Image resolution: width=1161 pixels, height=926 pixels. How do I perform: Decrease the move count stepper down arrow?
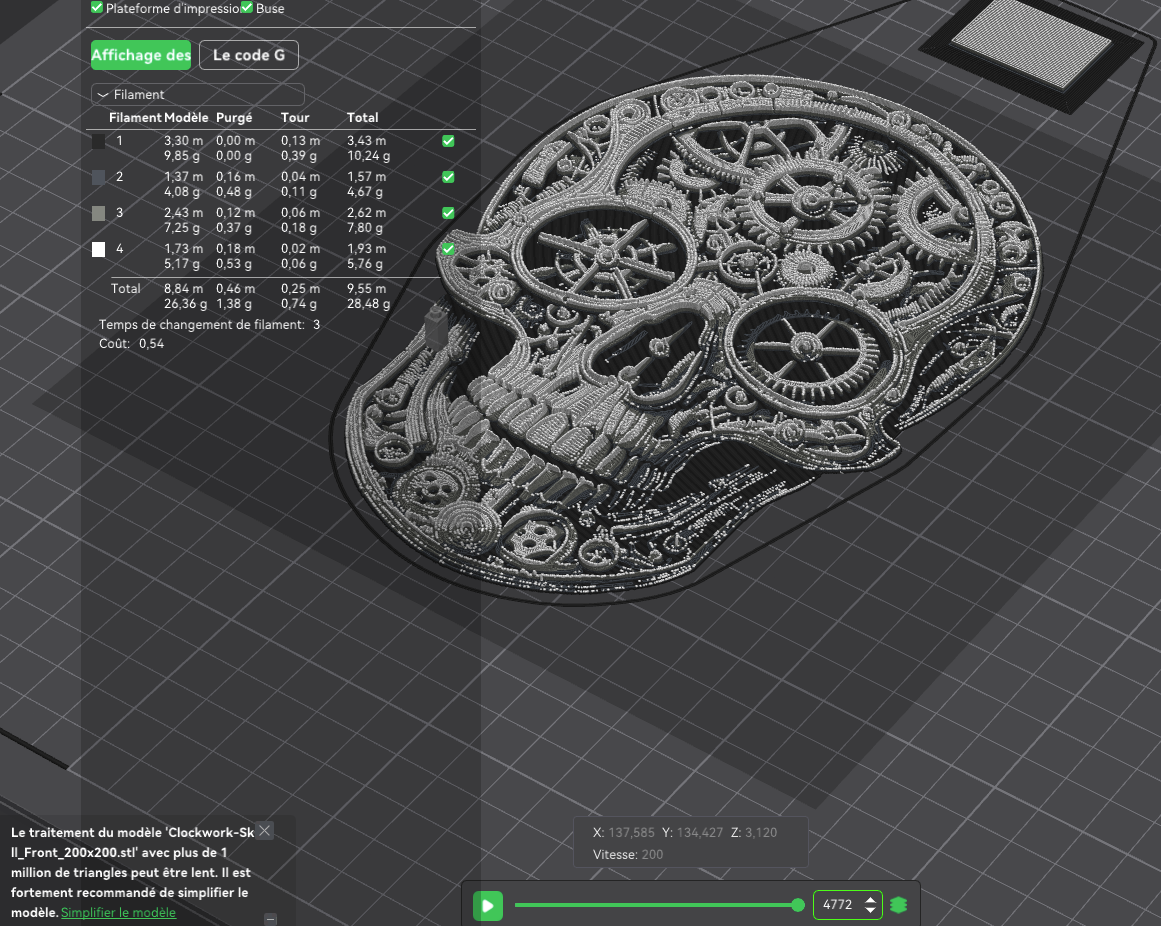pos(871,910)
